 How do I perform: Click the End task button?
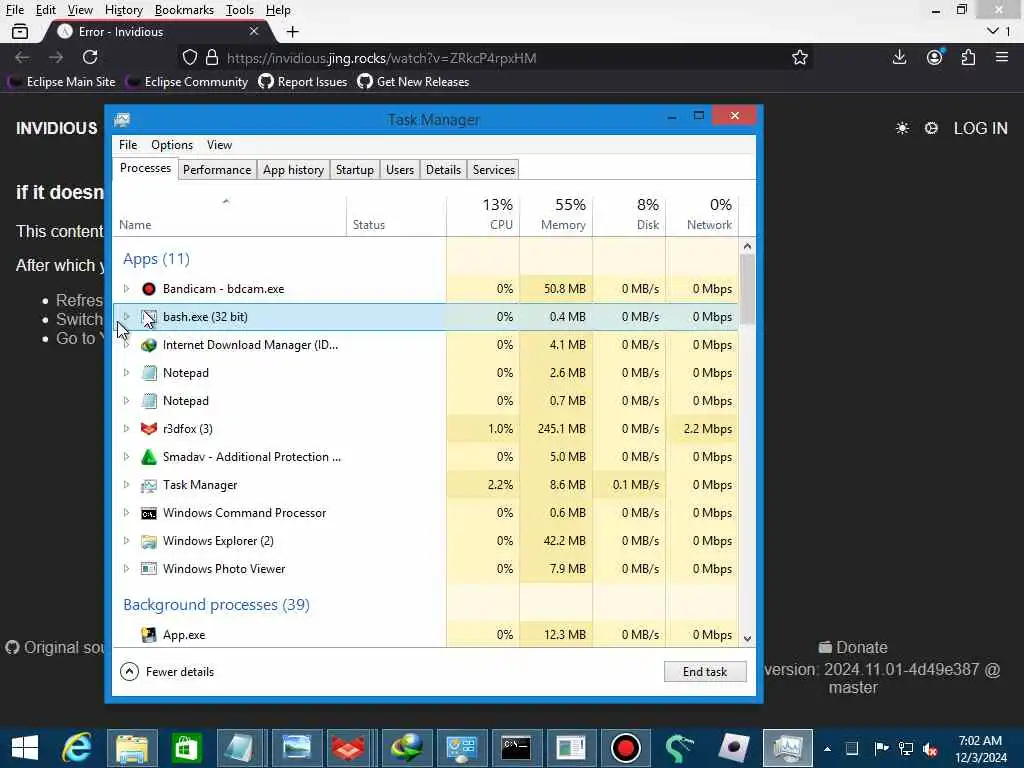pos(705,672)
